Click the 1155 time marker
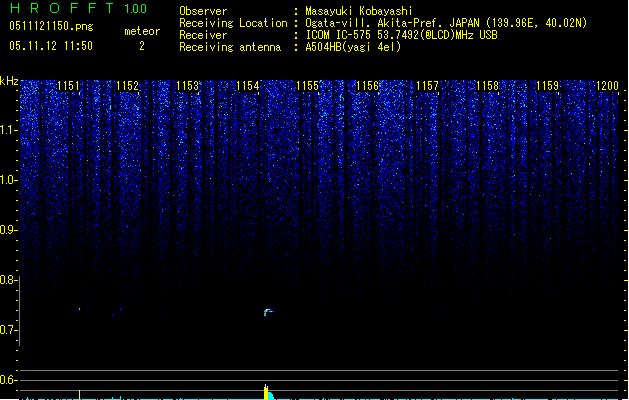The height and width of the screenshot is (400, 629). (x=308, y=85)
